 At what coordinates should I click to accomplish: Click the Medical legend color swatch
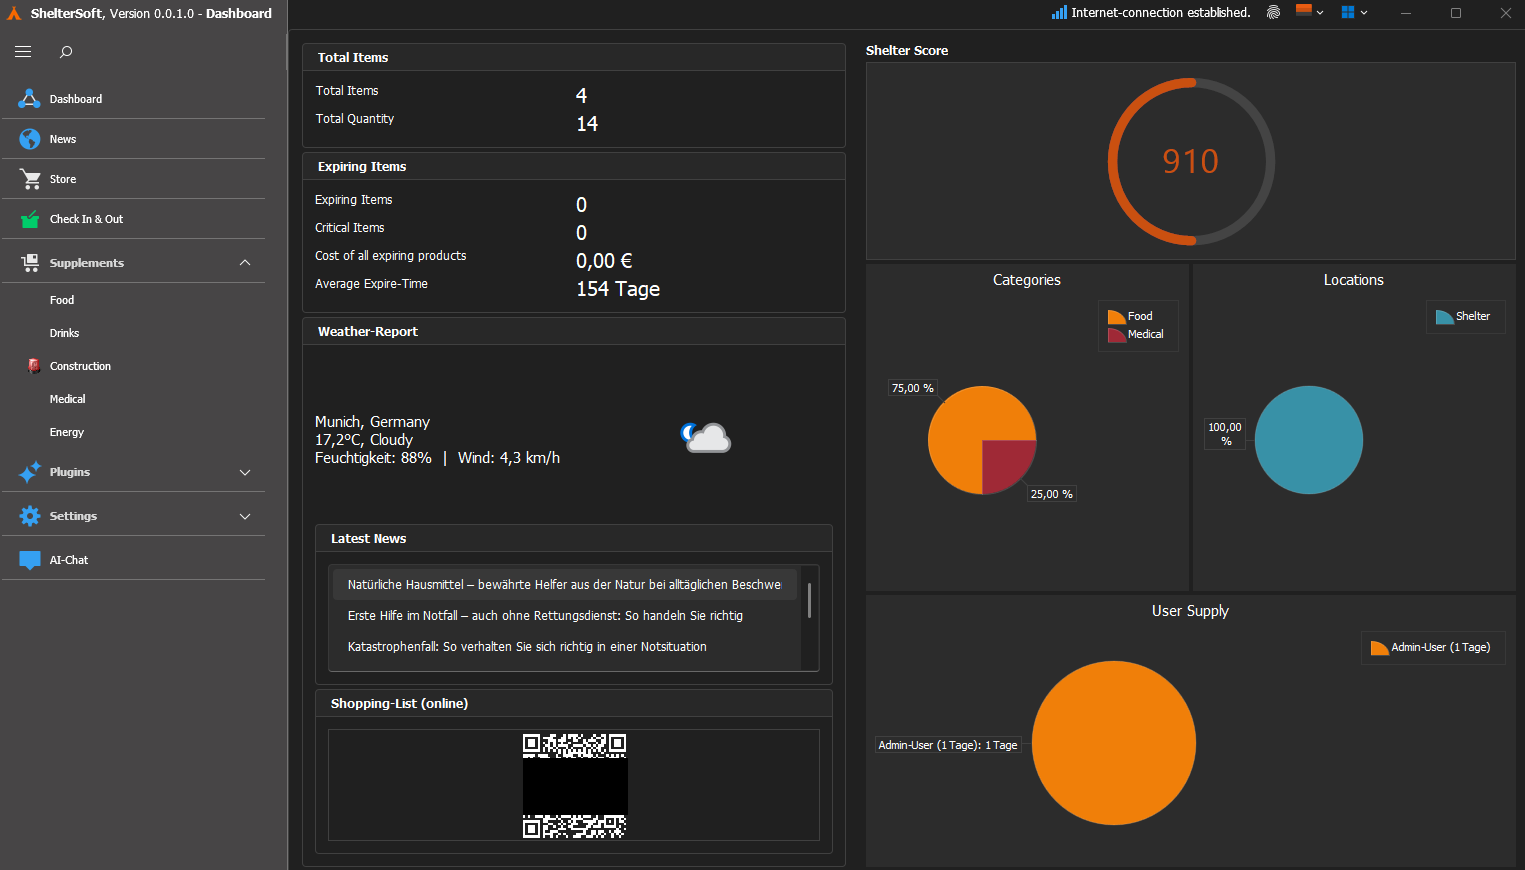point(1116,335)
